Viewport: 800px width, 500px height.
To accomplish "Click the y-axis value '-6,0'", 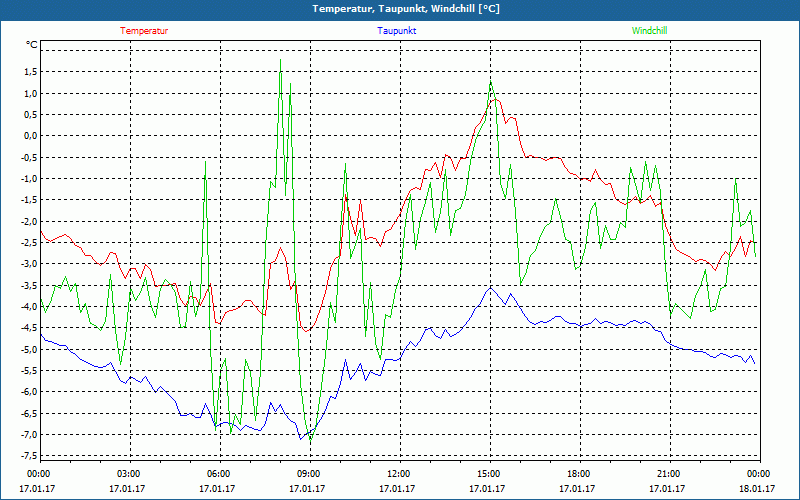I will click(x=29, y=392).
